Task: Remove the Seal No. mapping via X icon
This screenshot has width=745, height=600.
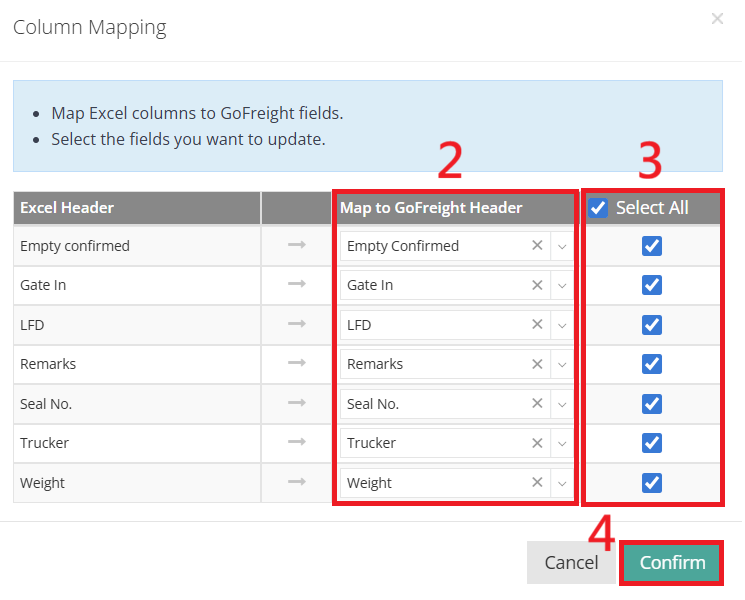Action: 537,403
